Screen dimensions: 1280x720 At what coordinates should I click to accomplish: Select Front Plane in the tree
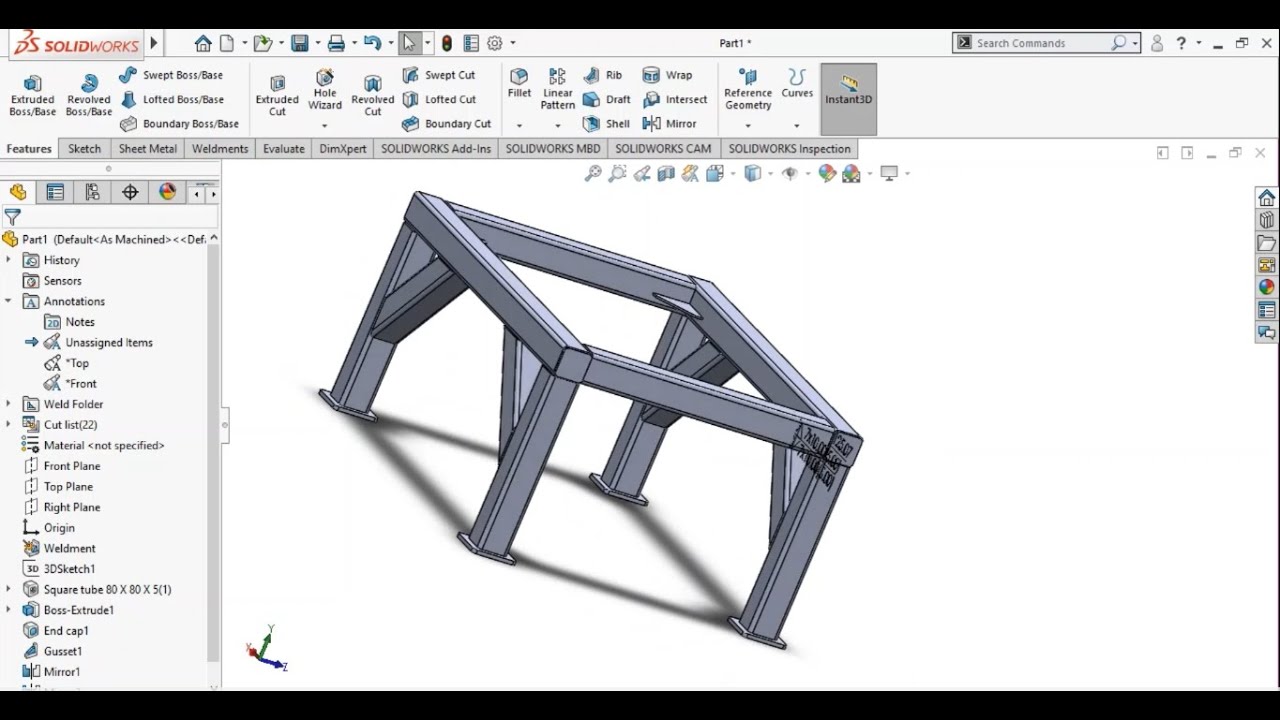click(x=72, y=466)
